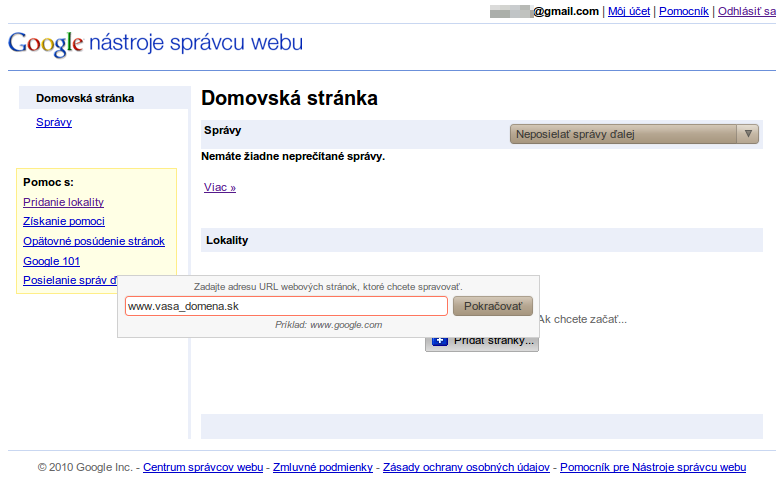Click the Správy section heading
The width and height of the screenshot is (784, 477).
coord(222,130)
